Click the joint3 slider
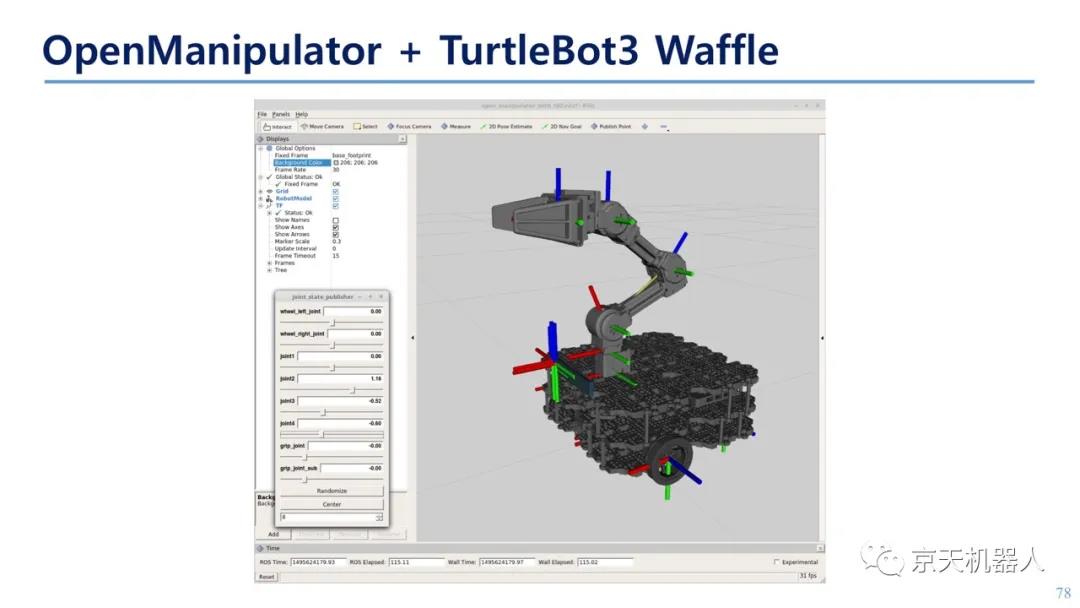The height and width of the screenshot is (608, 1080). pos(331,412)
